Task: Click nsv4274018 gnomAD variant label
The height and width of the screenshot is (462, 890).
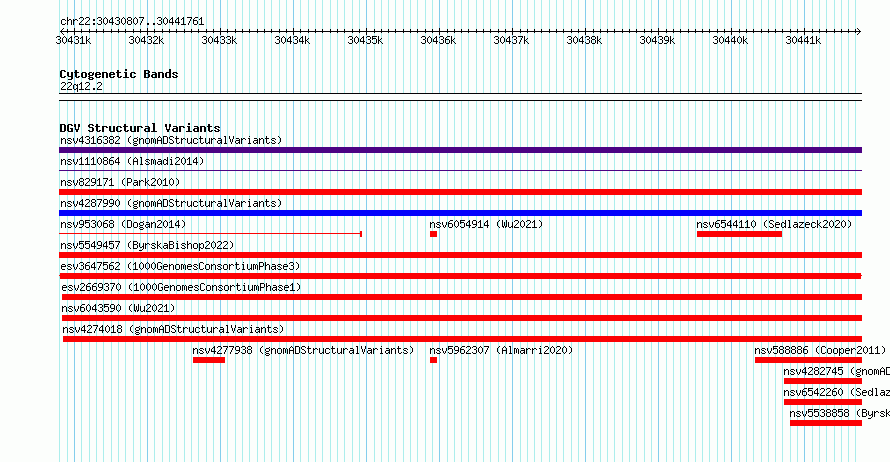Action: [173, 329]
